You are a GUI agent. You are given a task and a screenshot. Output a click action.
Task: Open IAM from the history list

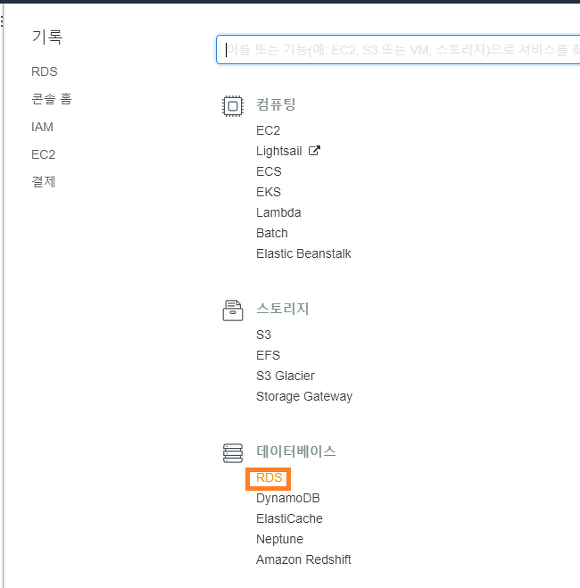(42, 127)
